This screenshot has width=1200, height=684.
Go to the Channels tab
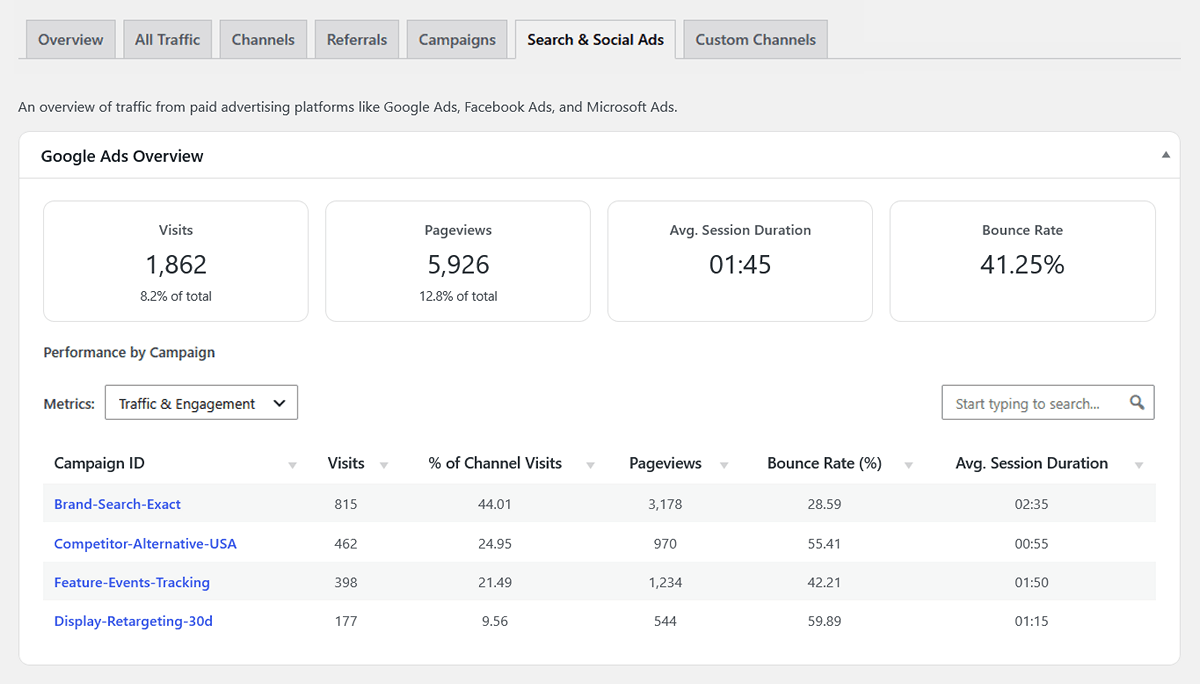tap(263, 40)
